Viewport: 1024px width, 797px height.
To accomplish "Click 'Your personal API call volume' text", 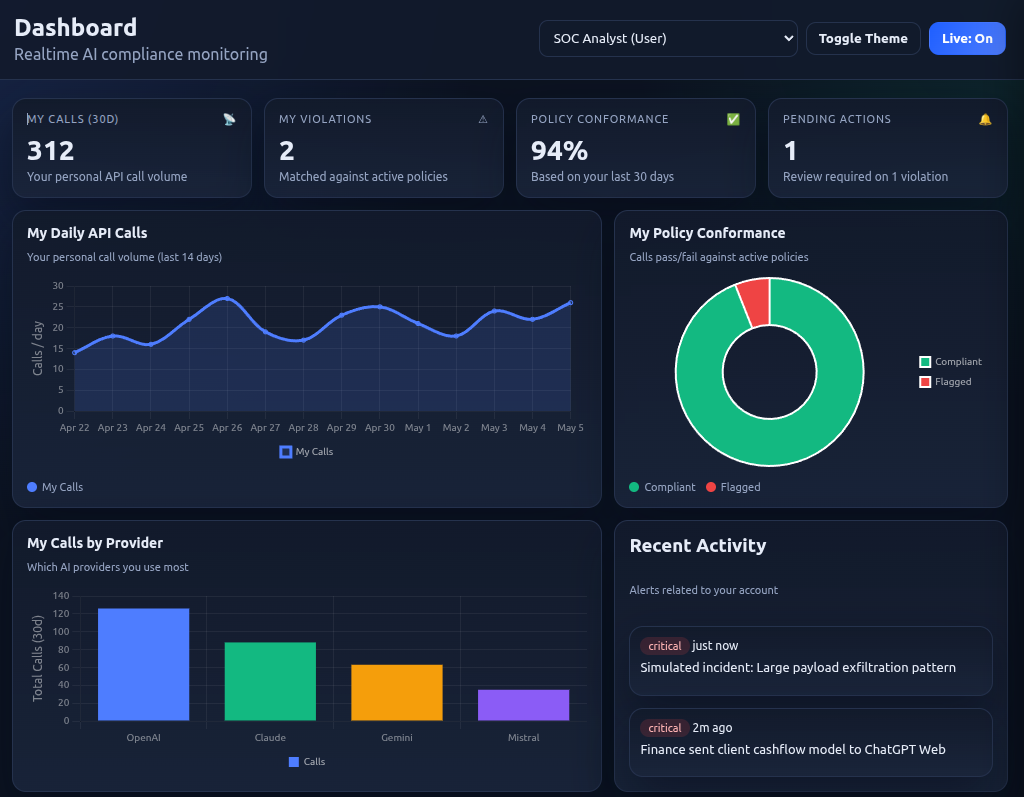I will [107, 176].
